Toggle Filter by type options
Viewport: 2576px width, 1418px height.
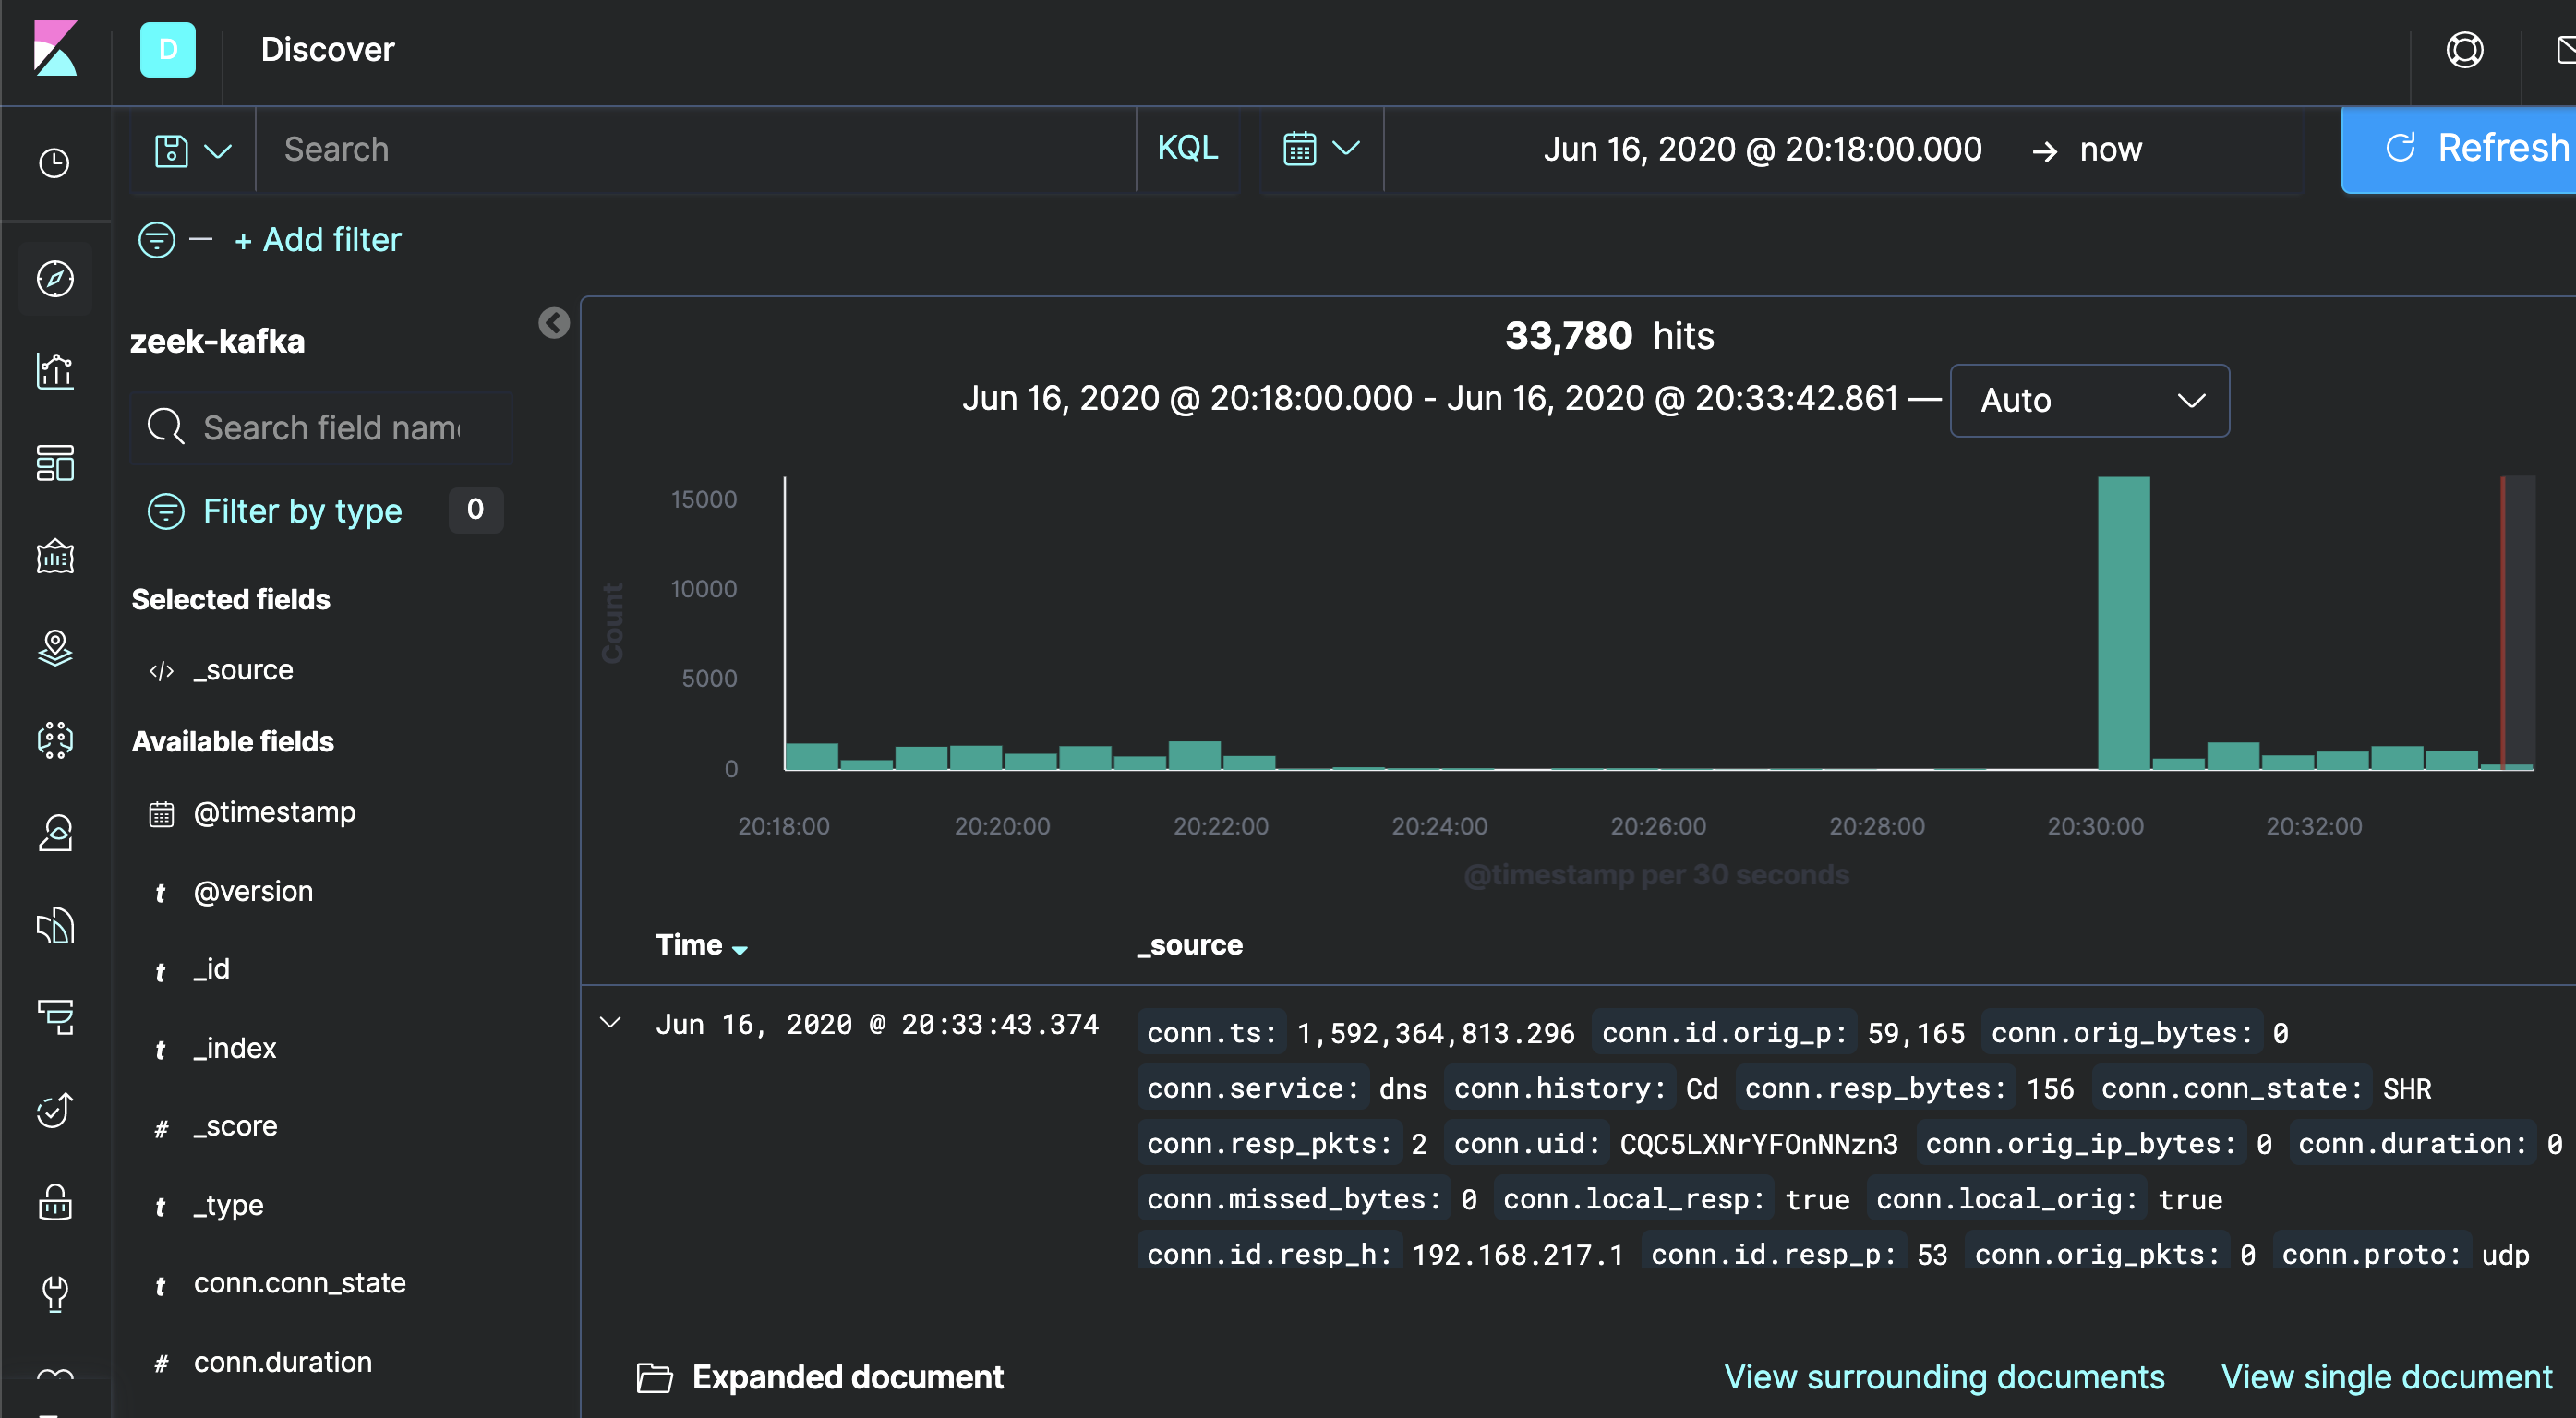coord(302,511)
